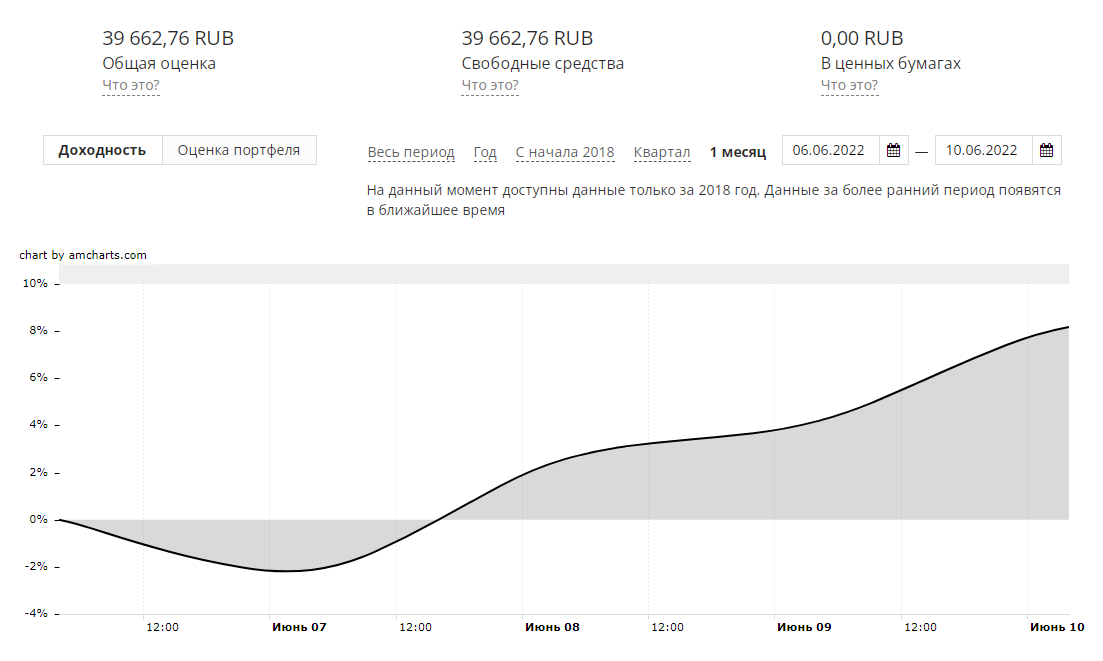Click the Июнь 10 axis date label
Image resolution: width=1103 pixels, height=661 pixels.
click(x=1057, y=628)
